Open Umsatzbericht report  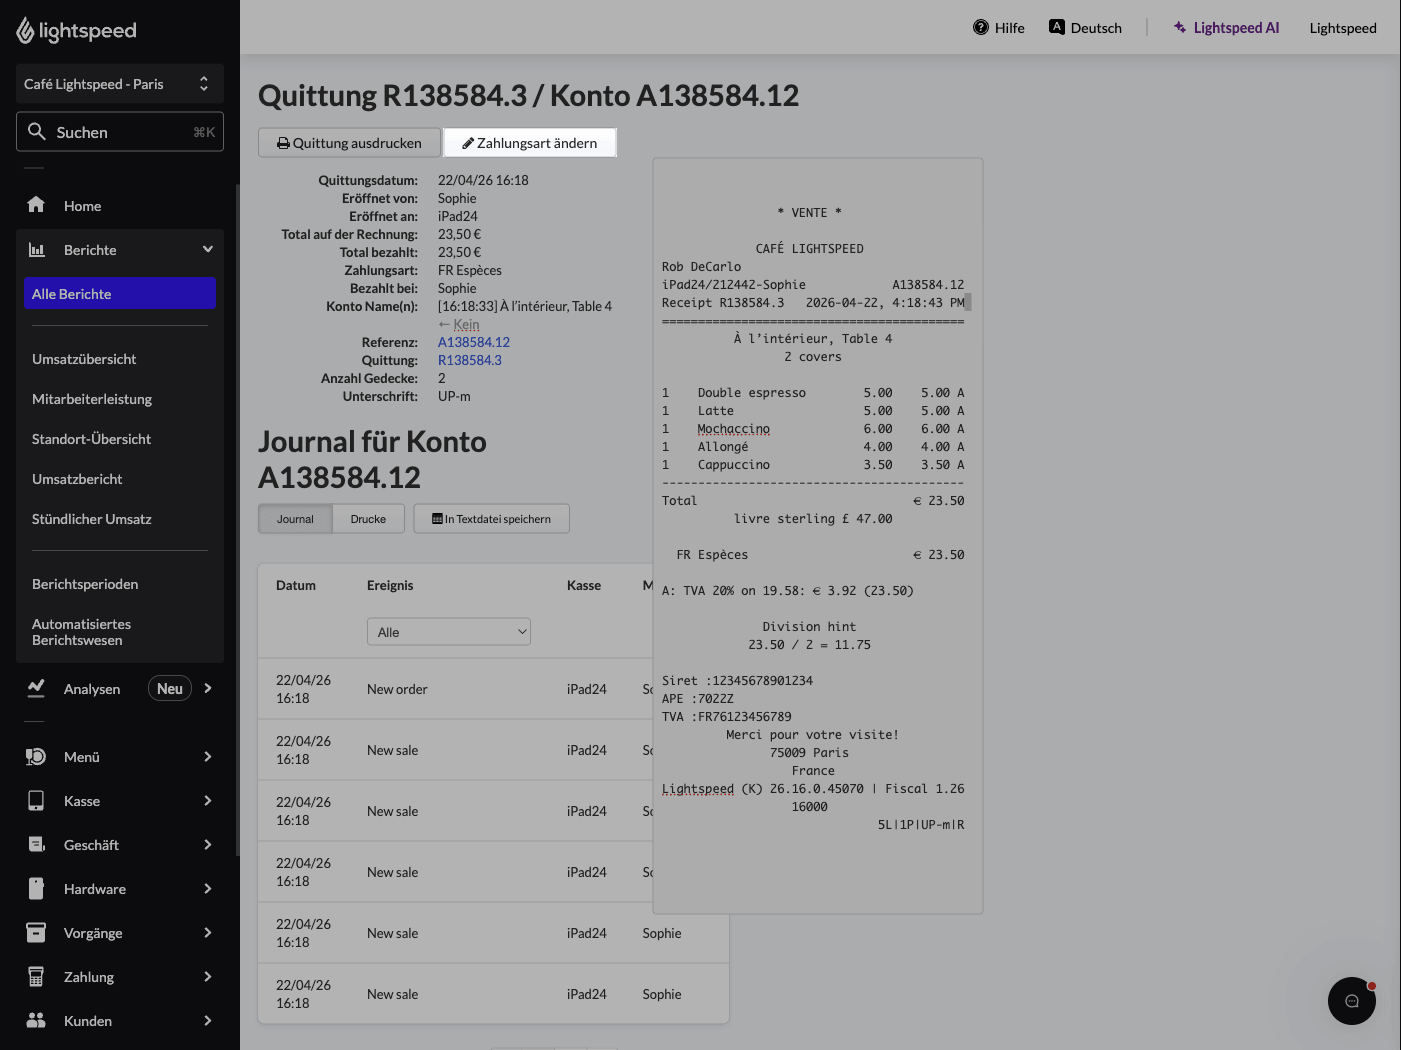[77, 479]
